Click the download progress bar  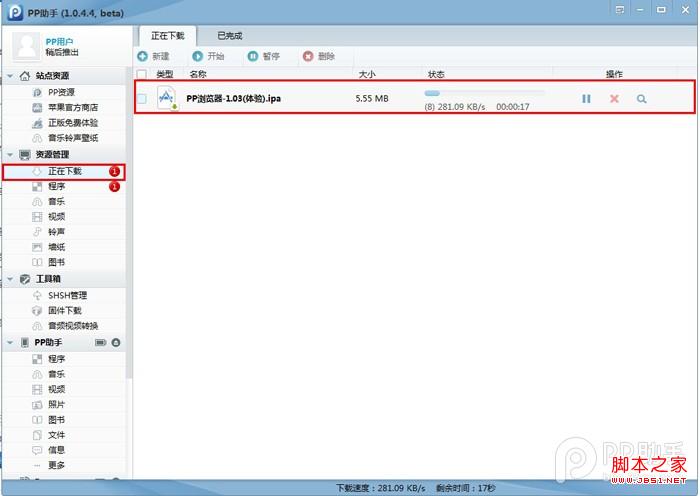coord(485,93)
